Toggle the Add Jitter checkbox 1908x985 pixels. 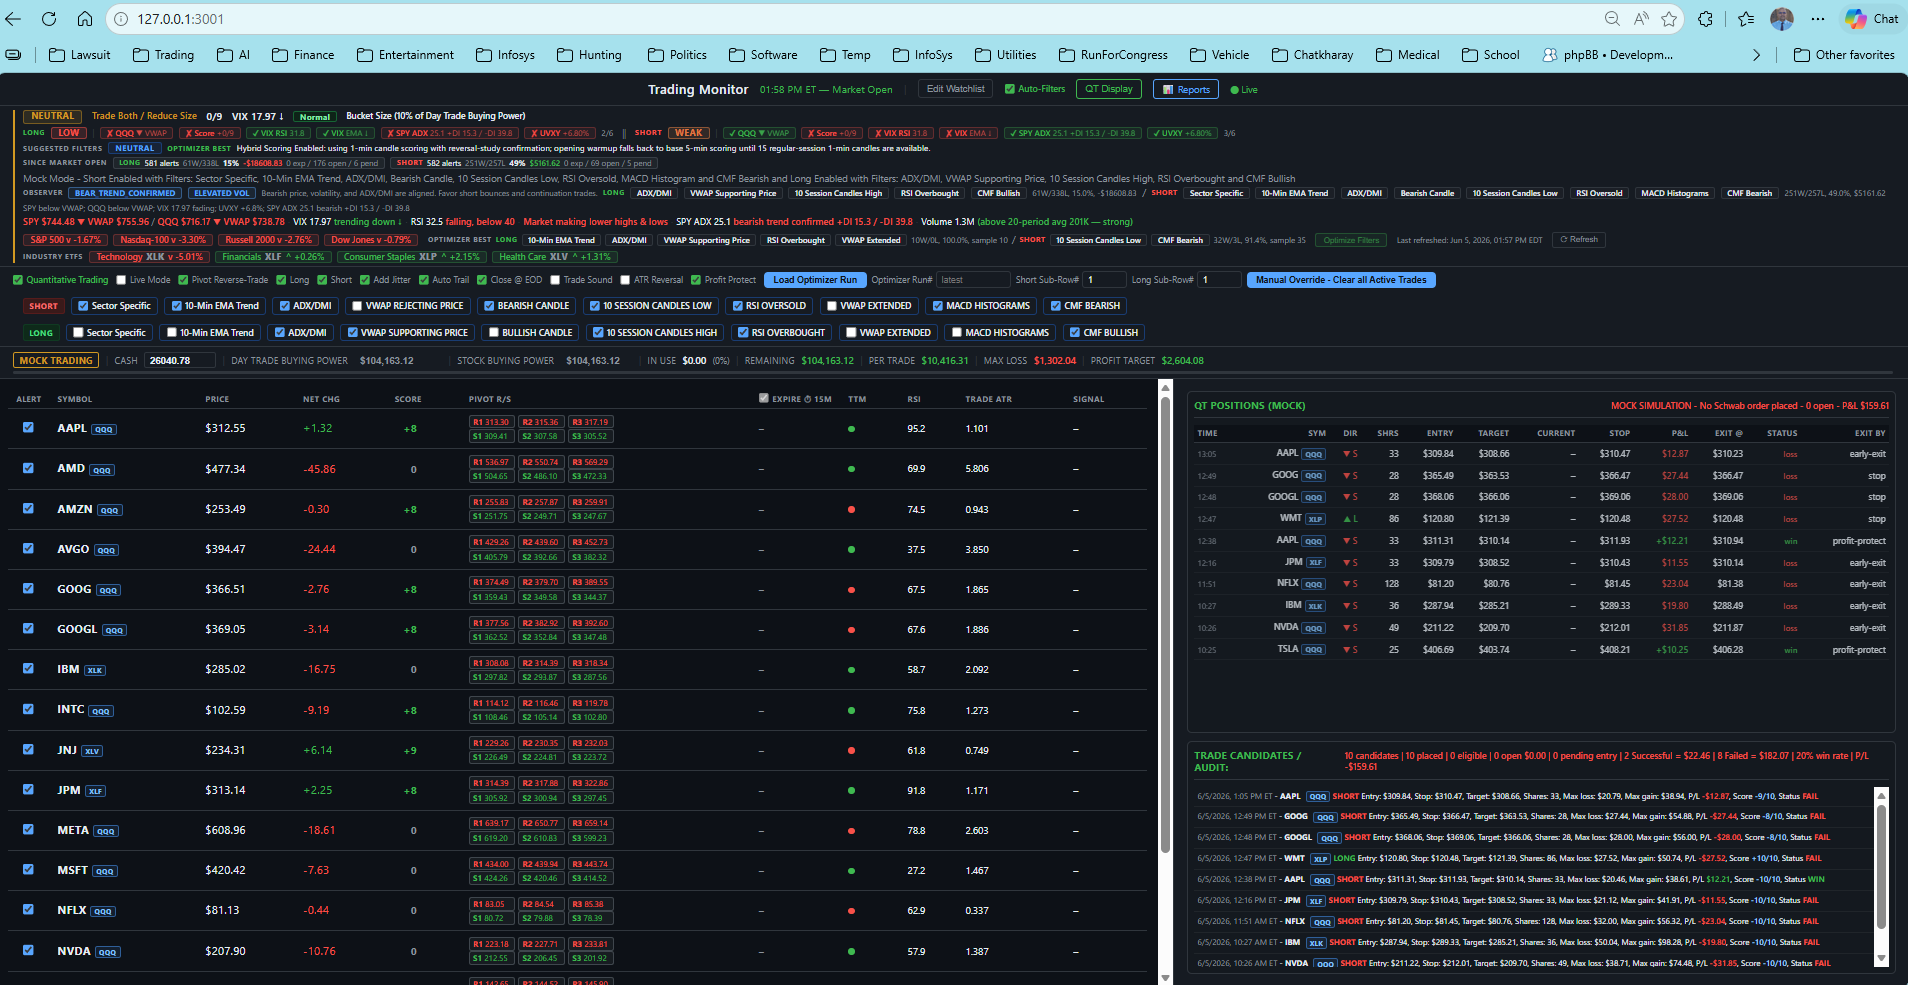pos(365,280)
